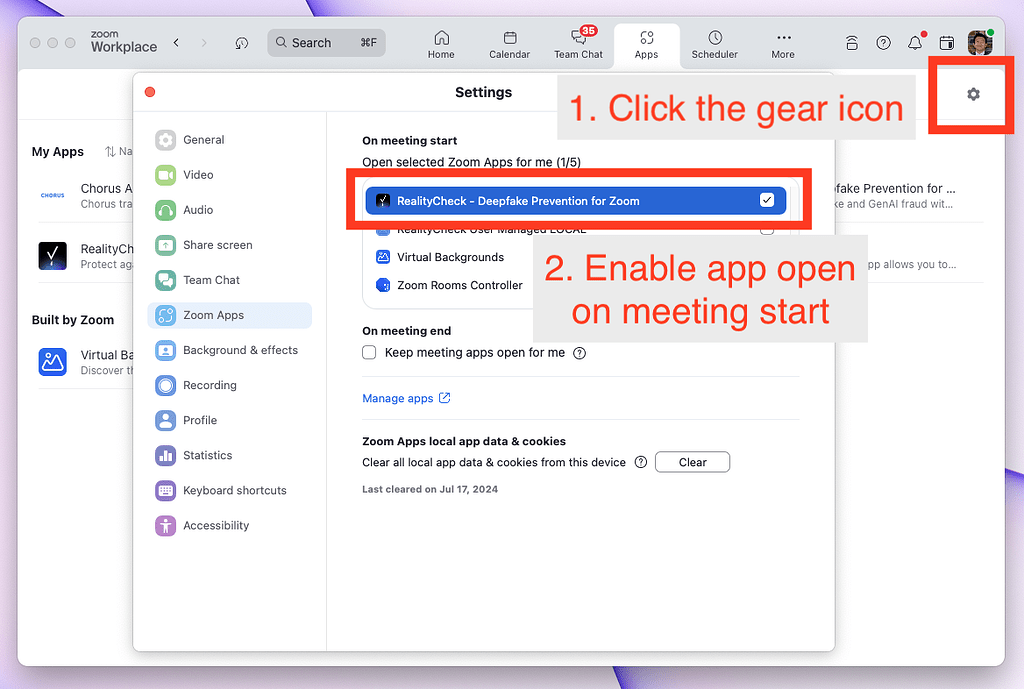The height and width of the screenshot is (689, 1024).
Task: Click the Clear button for app data
Action: coord(692,461)
